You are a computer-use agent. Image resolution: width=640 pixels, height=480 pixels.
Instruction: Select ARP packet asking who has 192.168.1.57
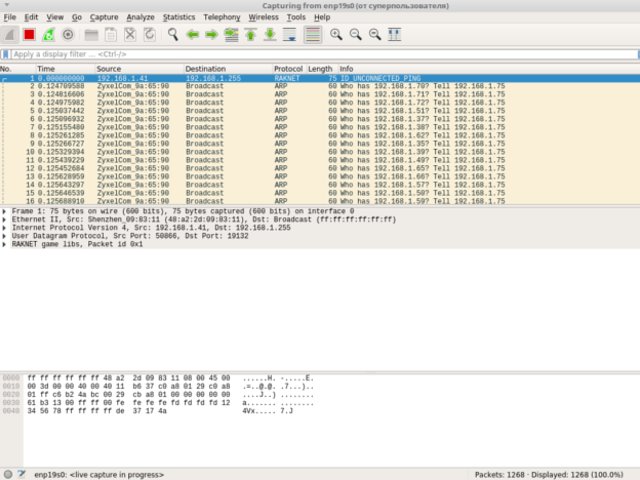tap(320, 185)
